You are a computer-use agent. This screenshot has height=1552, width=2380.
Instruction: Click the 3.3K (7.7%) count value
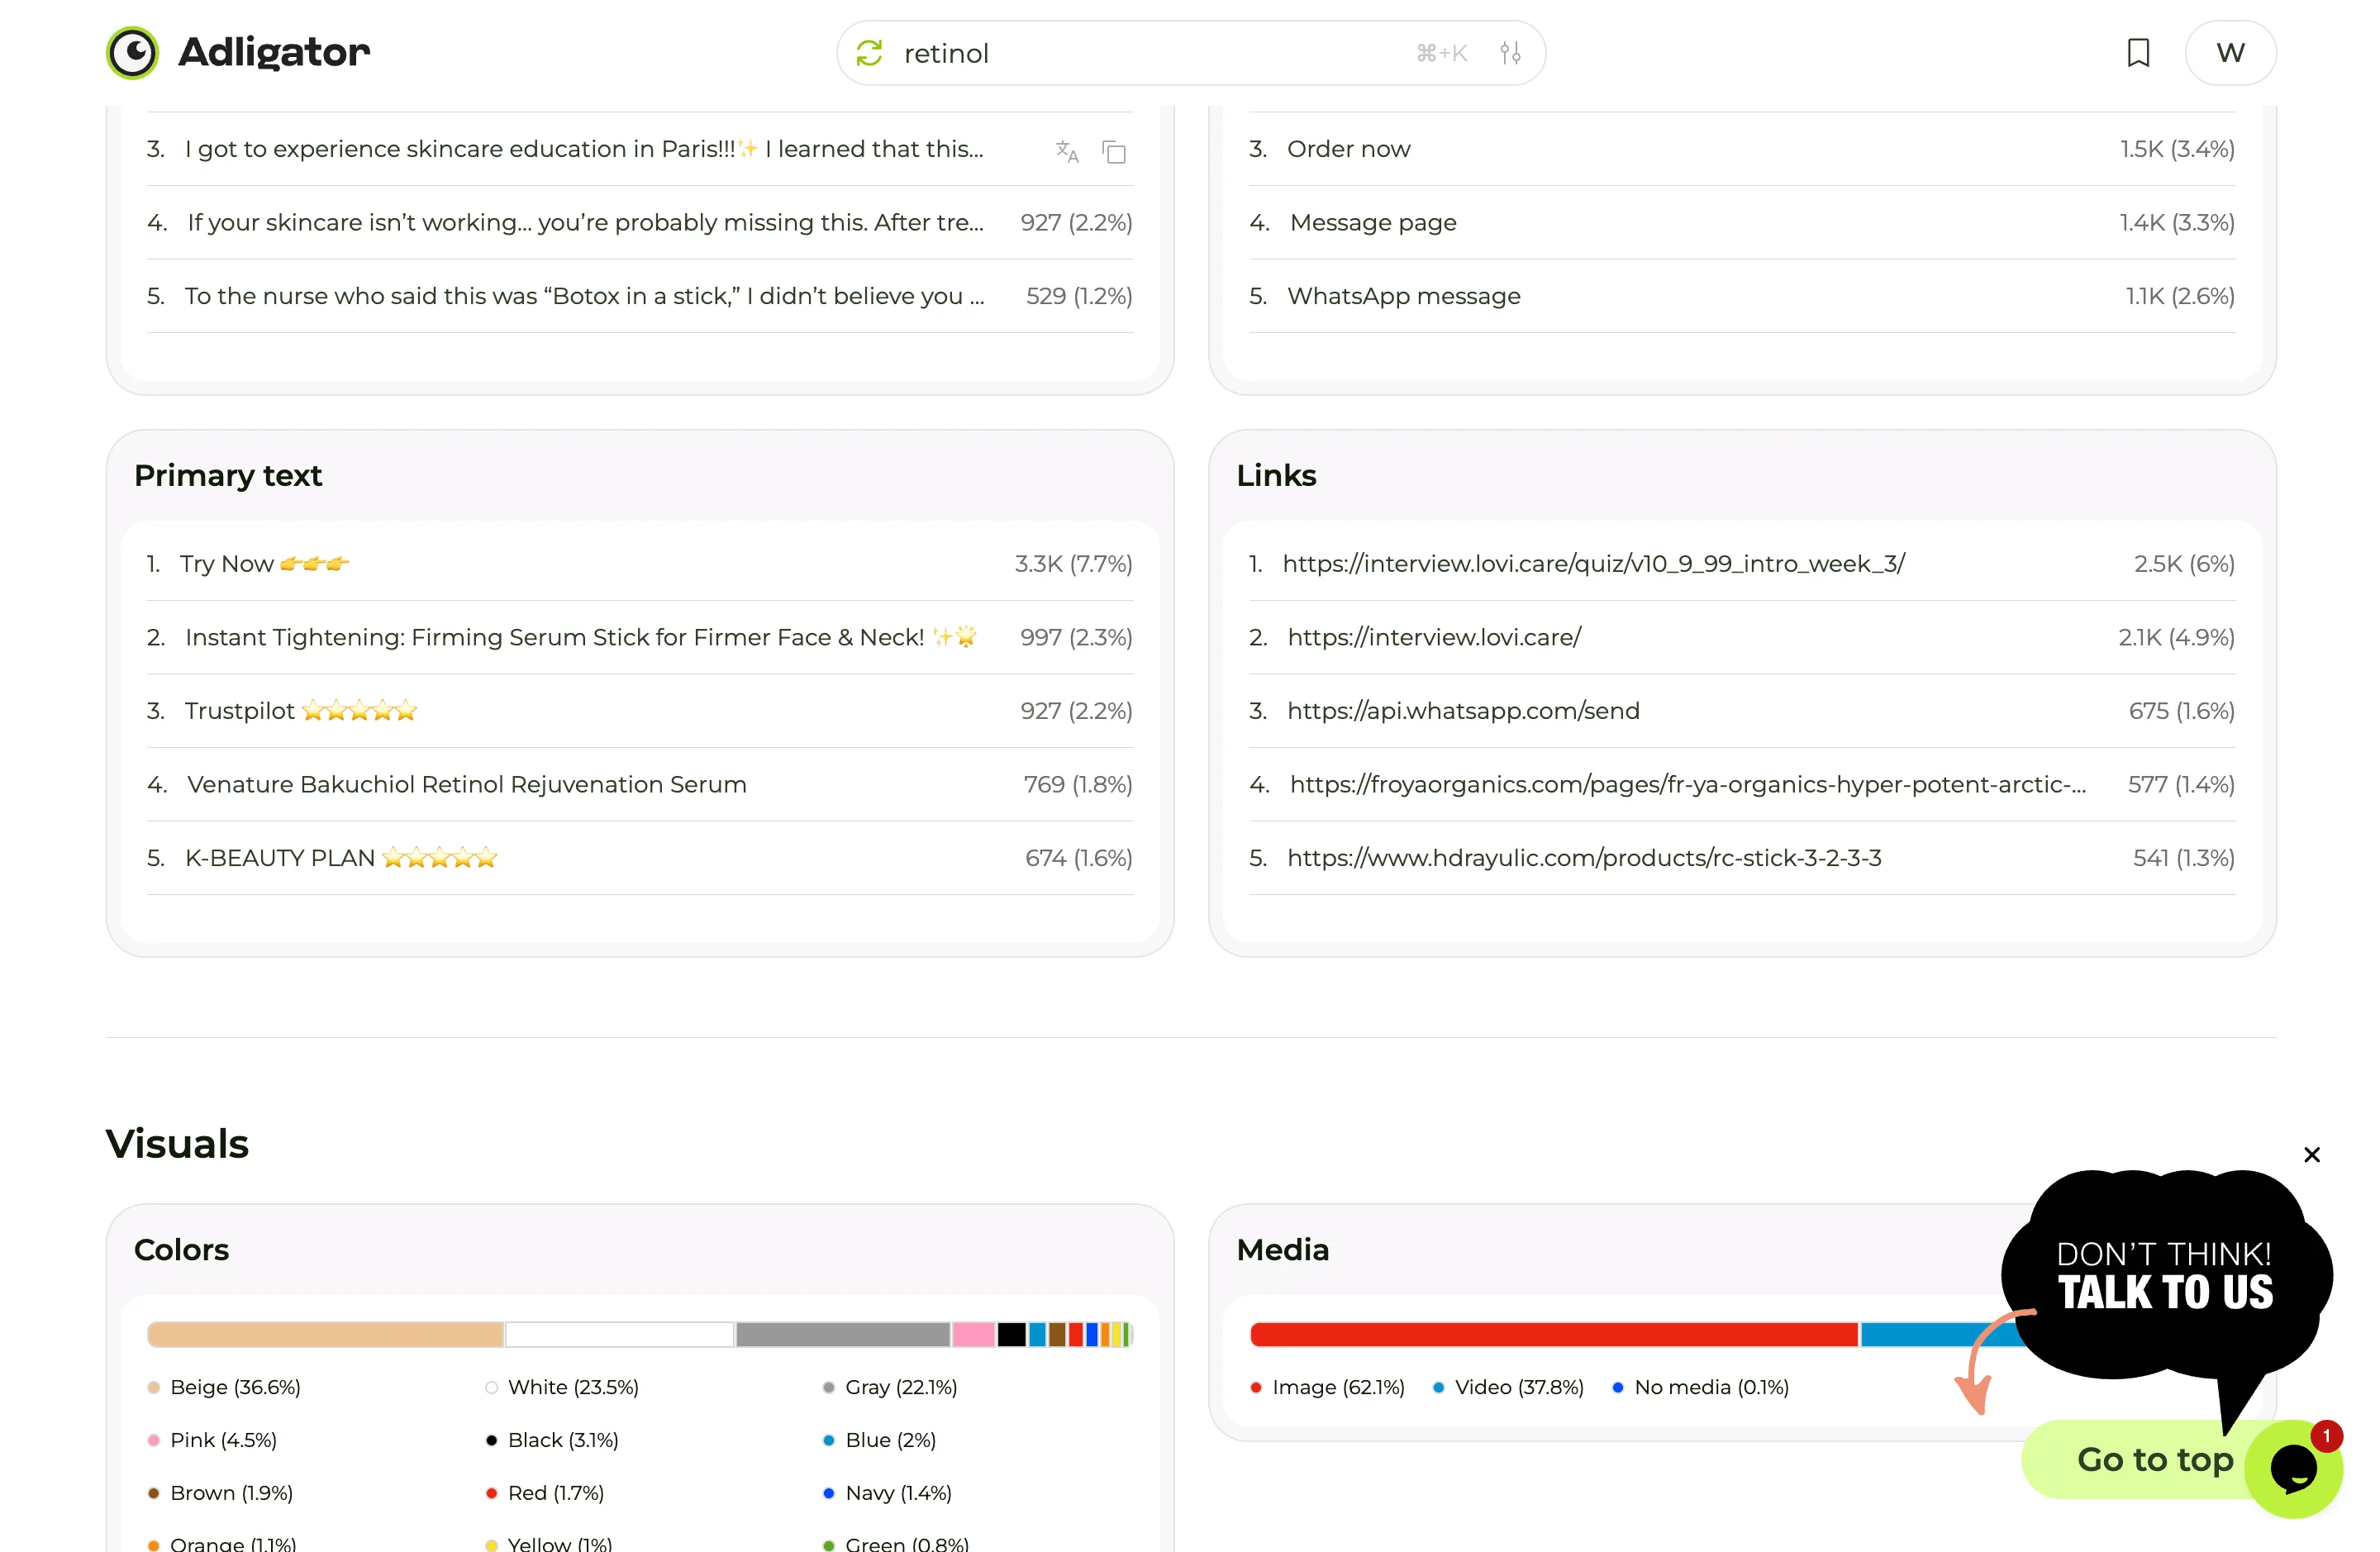tap(1073, 564)
